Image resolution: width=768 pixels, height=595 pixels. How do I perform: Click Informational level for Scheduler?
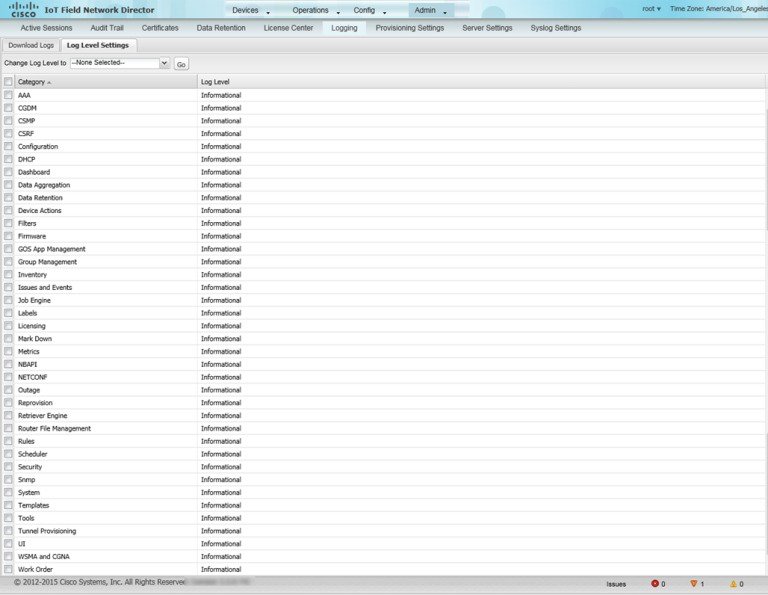click(x=221, y=454)
